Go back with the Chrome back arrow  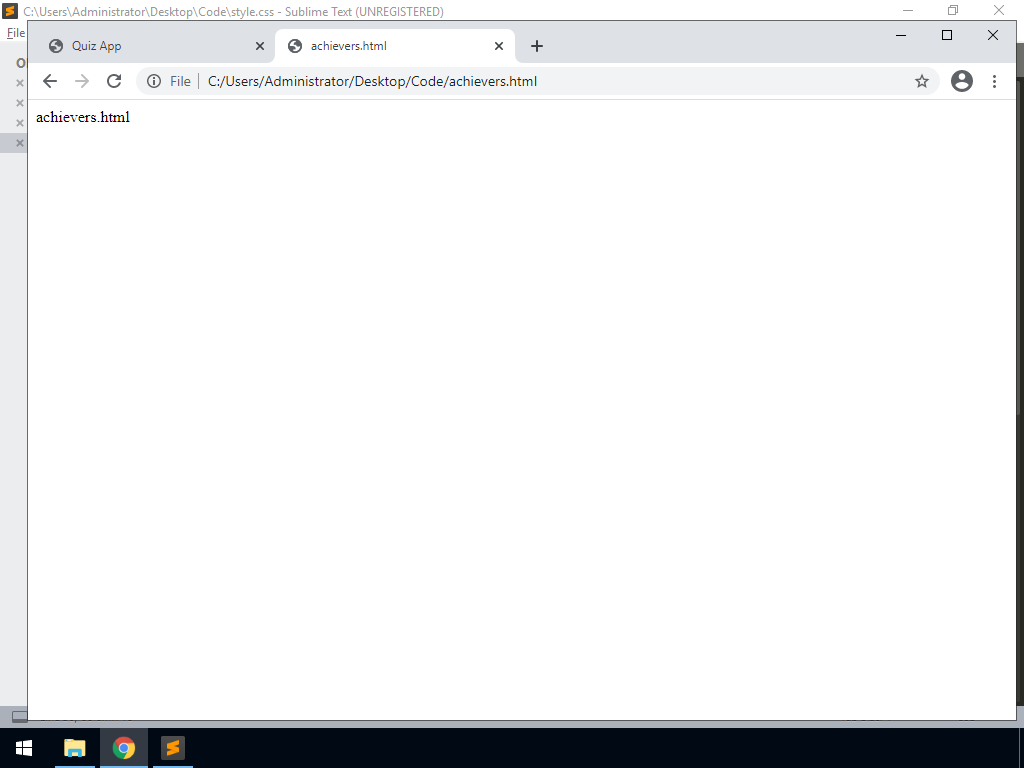(x=50, y=81)
